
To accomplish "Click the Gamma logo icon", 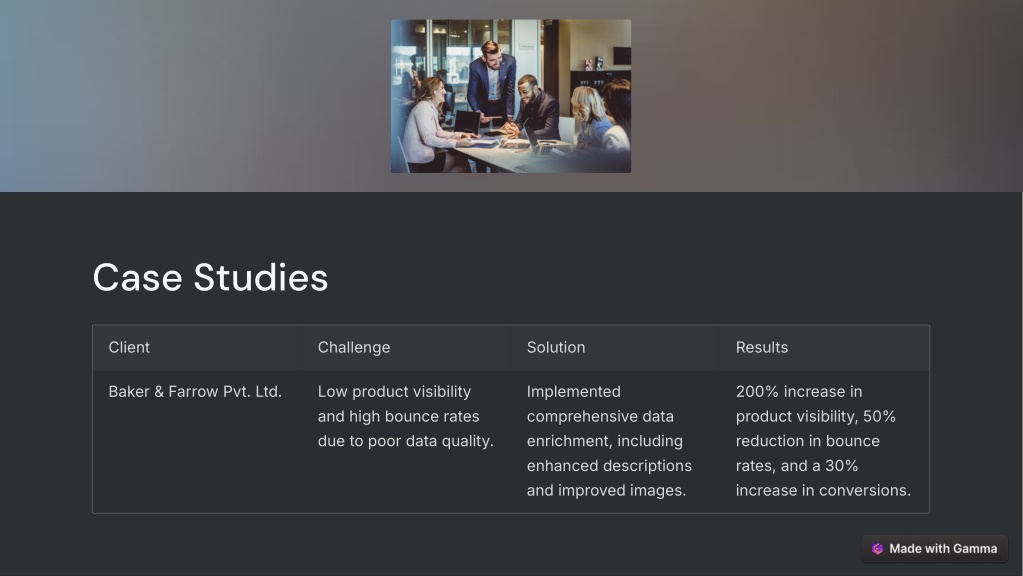I will (x=877, y=549).
